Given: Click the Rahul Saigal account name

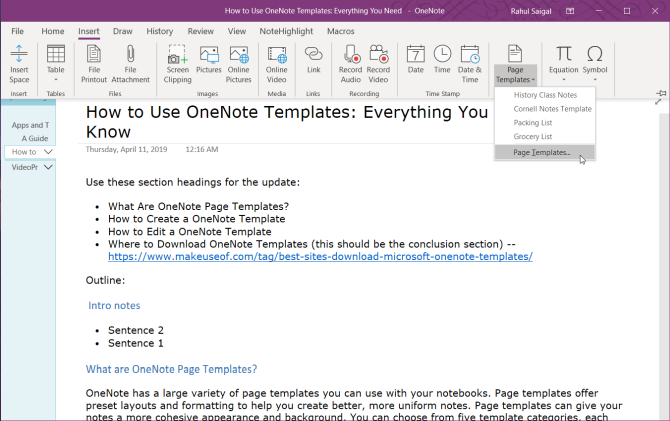Looking at the screenshot, I should 531,11.
